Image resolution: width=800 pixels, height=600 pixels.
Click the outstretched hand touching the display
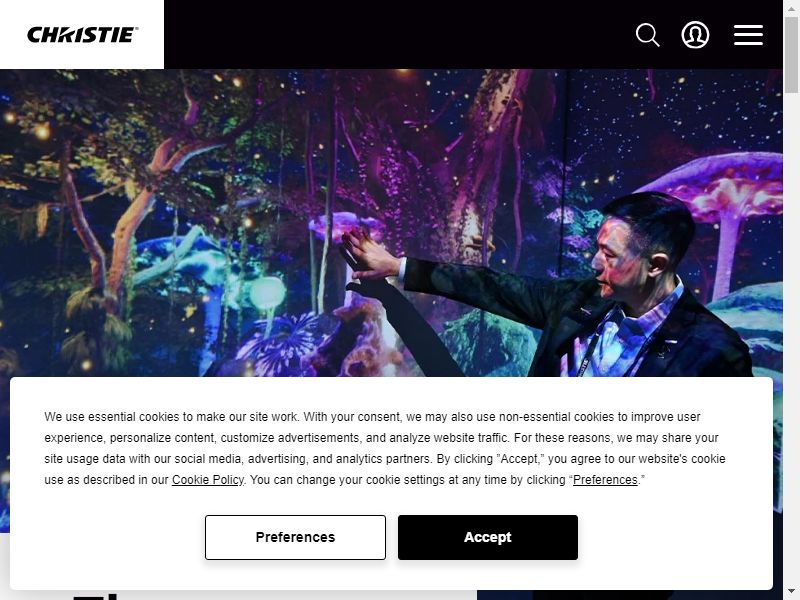pos(368,254)
